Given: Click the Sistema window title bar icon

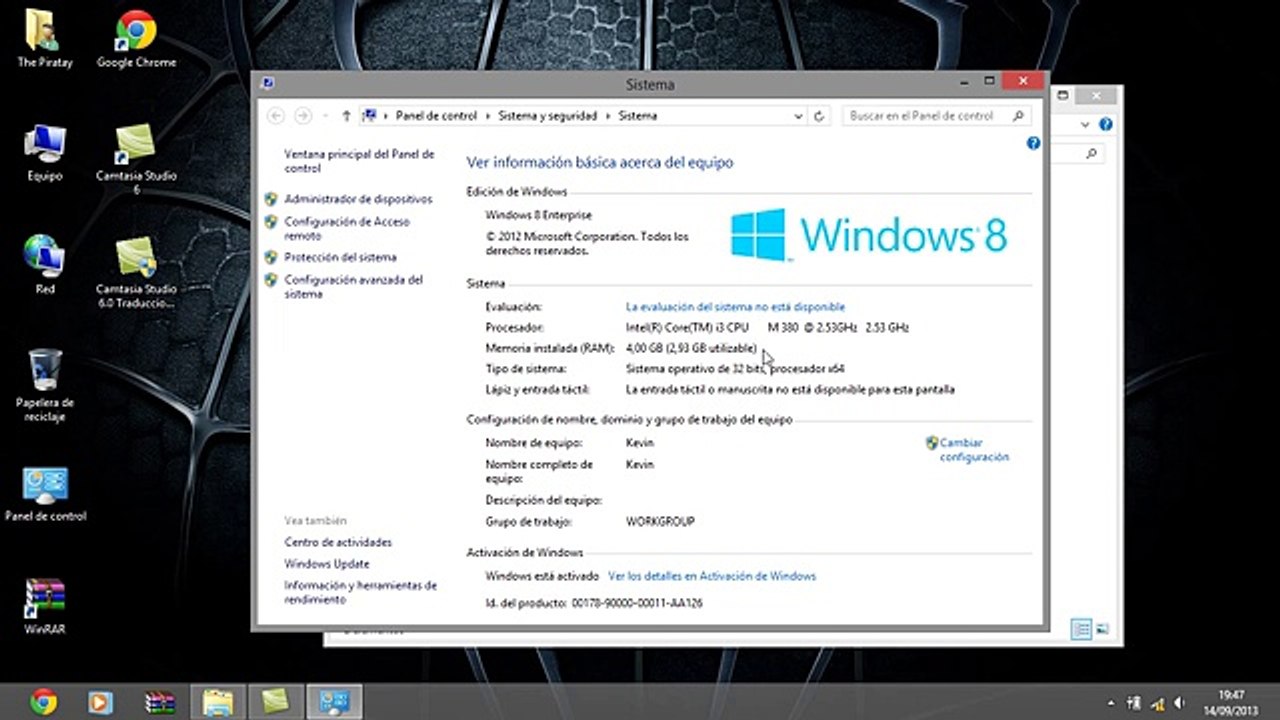Looking at the screenshot, I should click(267, 84).
